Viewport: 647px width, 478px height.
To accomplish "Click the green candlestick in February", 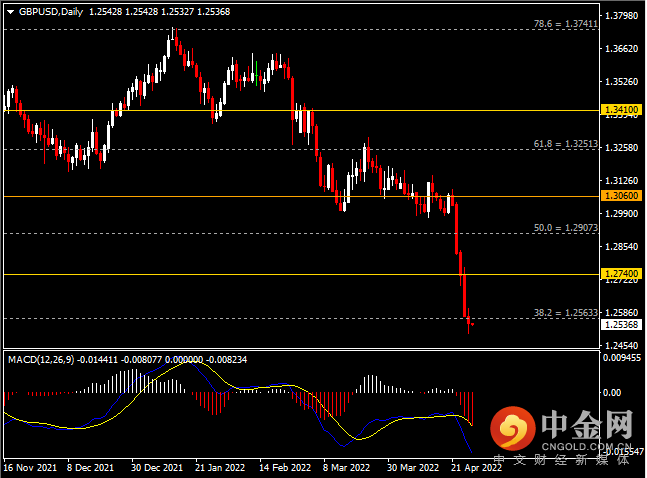I will click(x=257, y=73).
